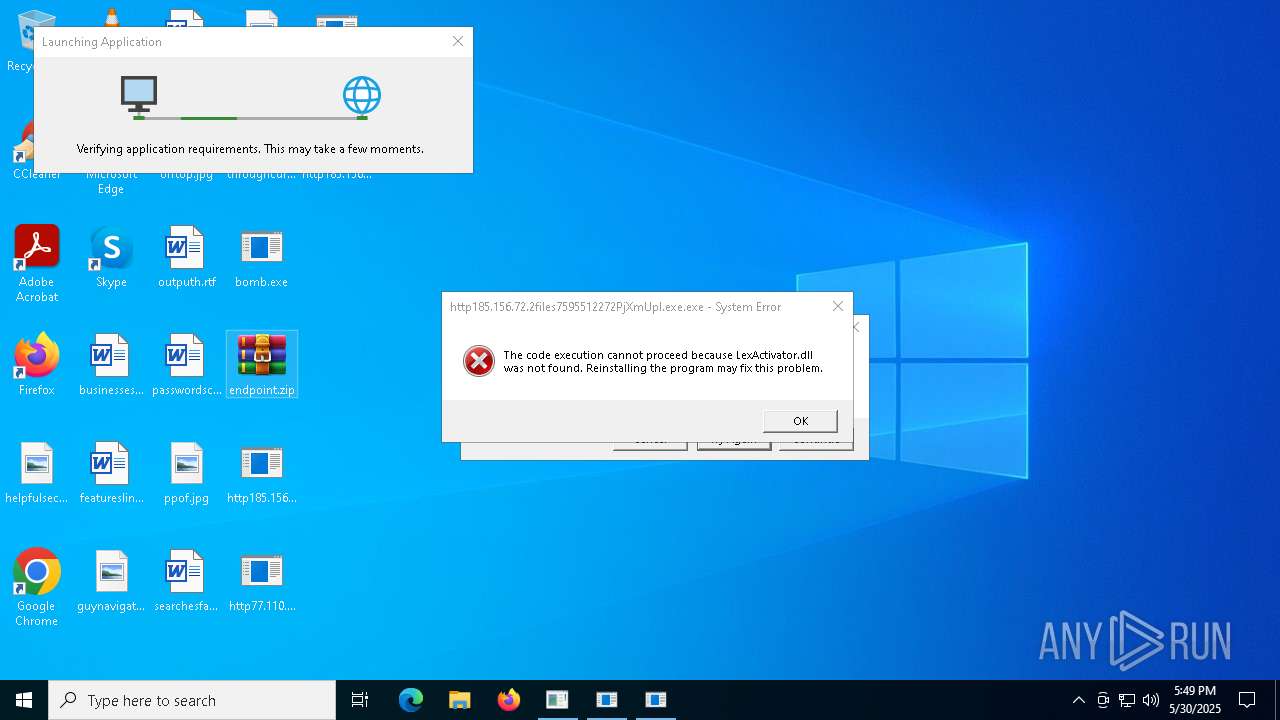Open Task View from the taskbar
Image resolution: width=1280 pixels, height=720 pixels.
point(360,700)
